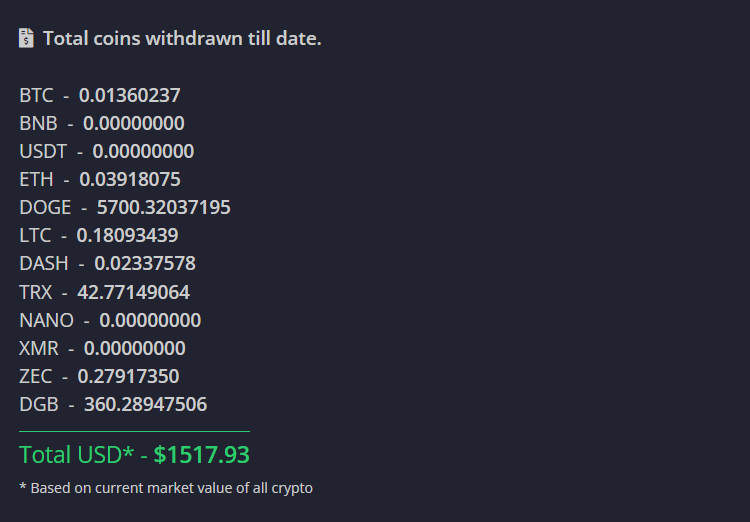Viewport: 750px width, 522px height.
Task: Click the DOGE amount 5700.32037195
Action: click(163, 208)
